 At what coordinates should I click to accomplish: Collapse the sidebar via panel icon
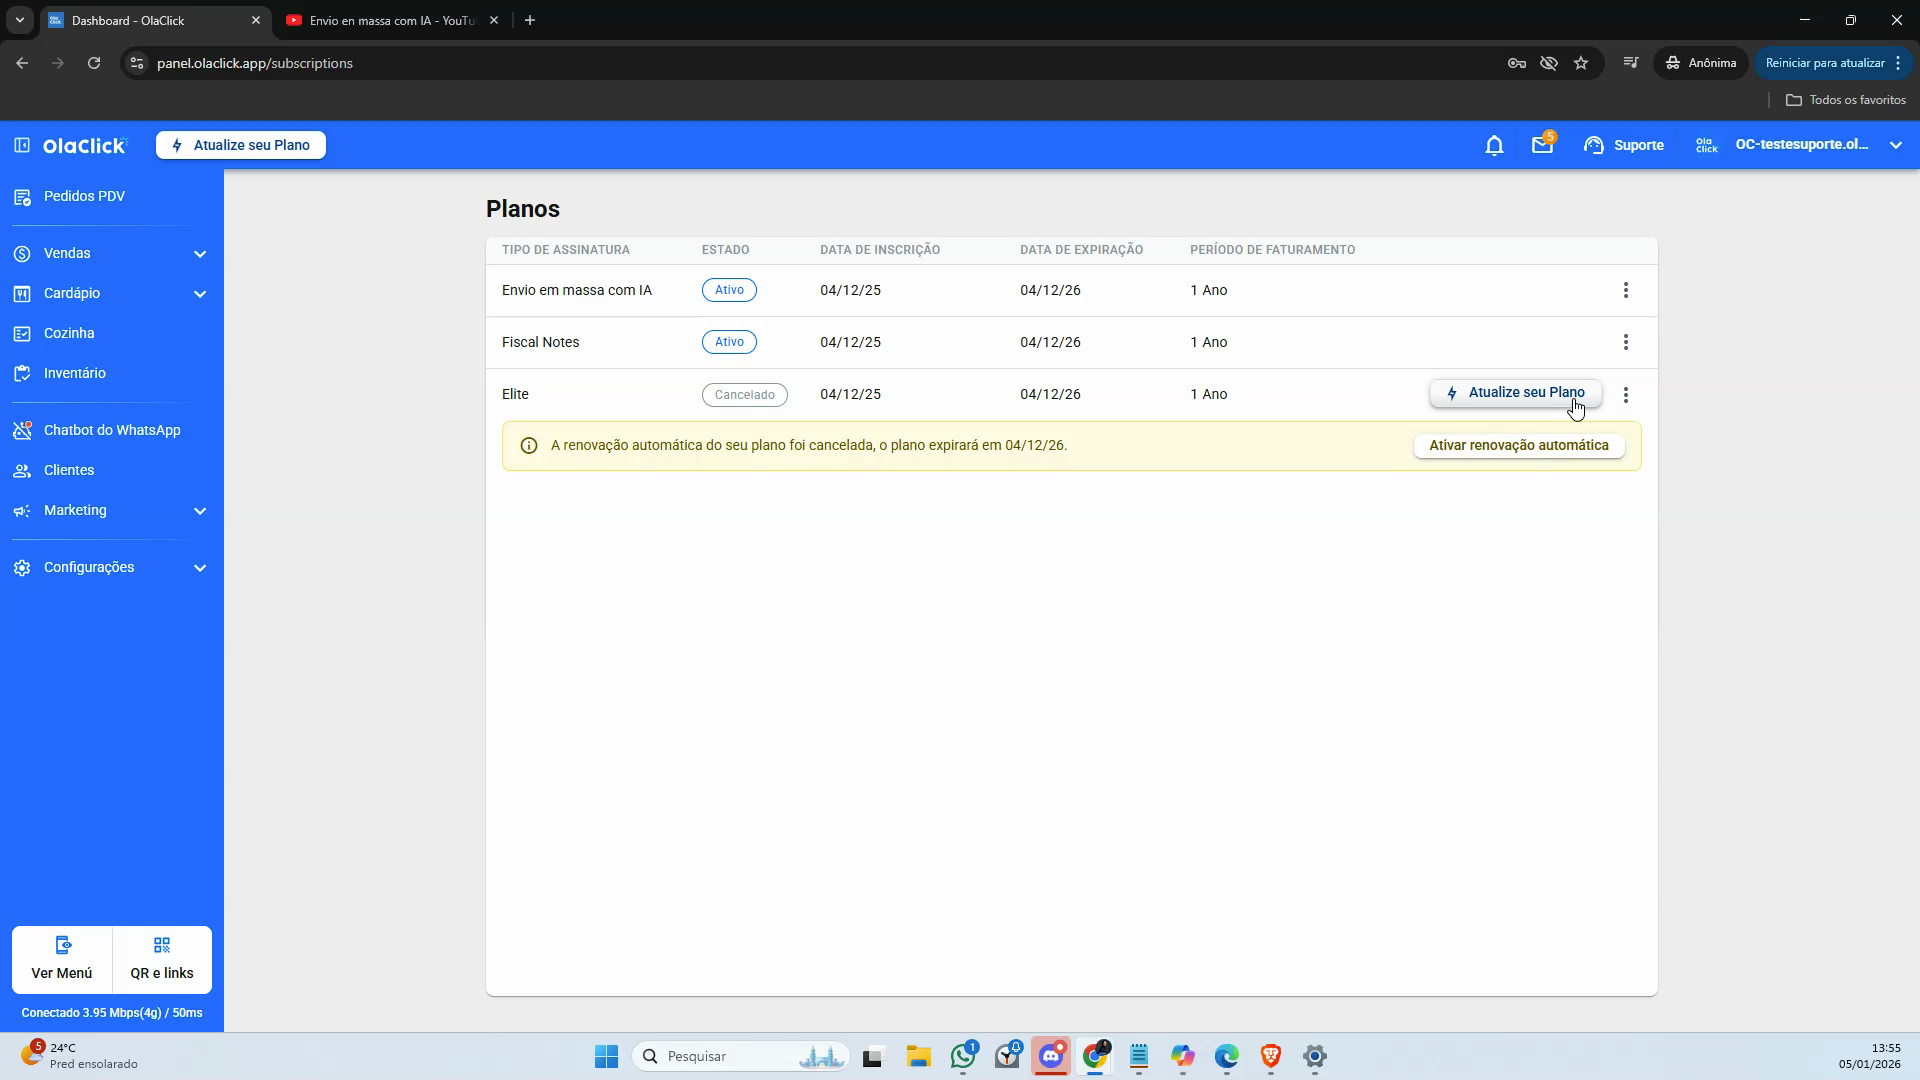click(22, 145)
